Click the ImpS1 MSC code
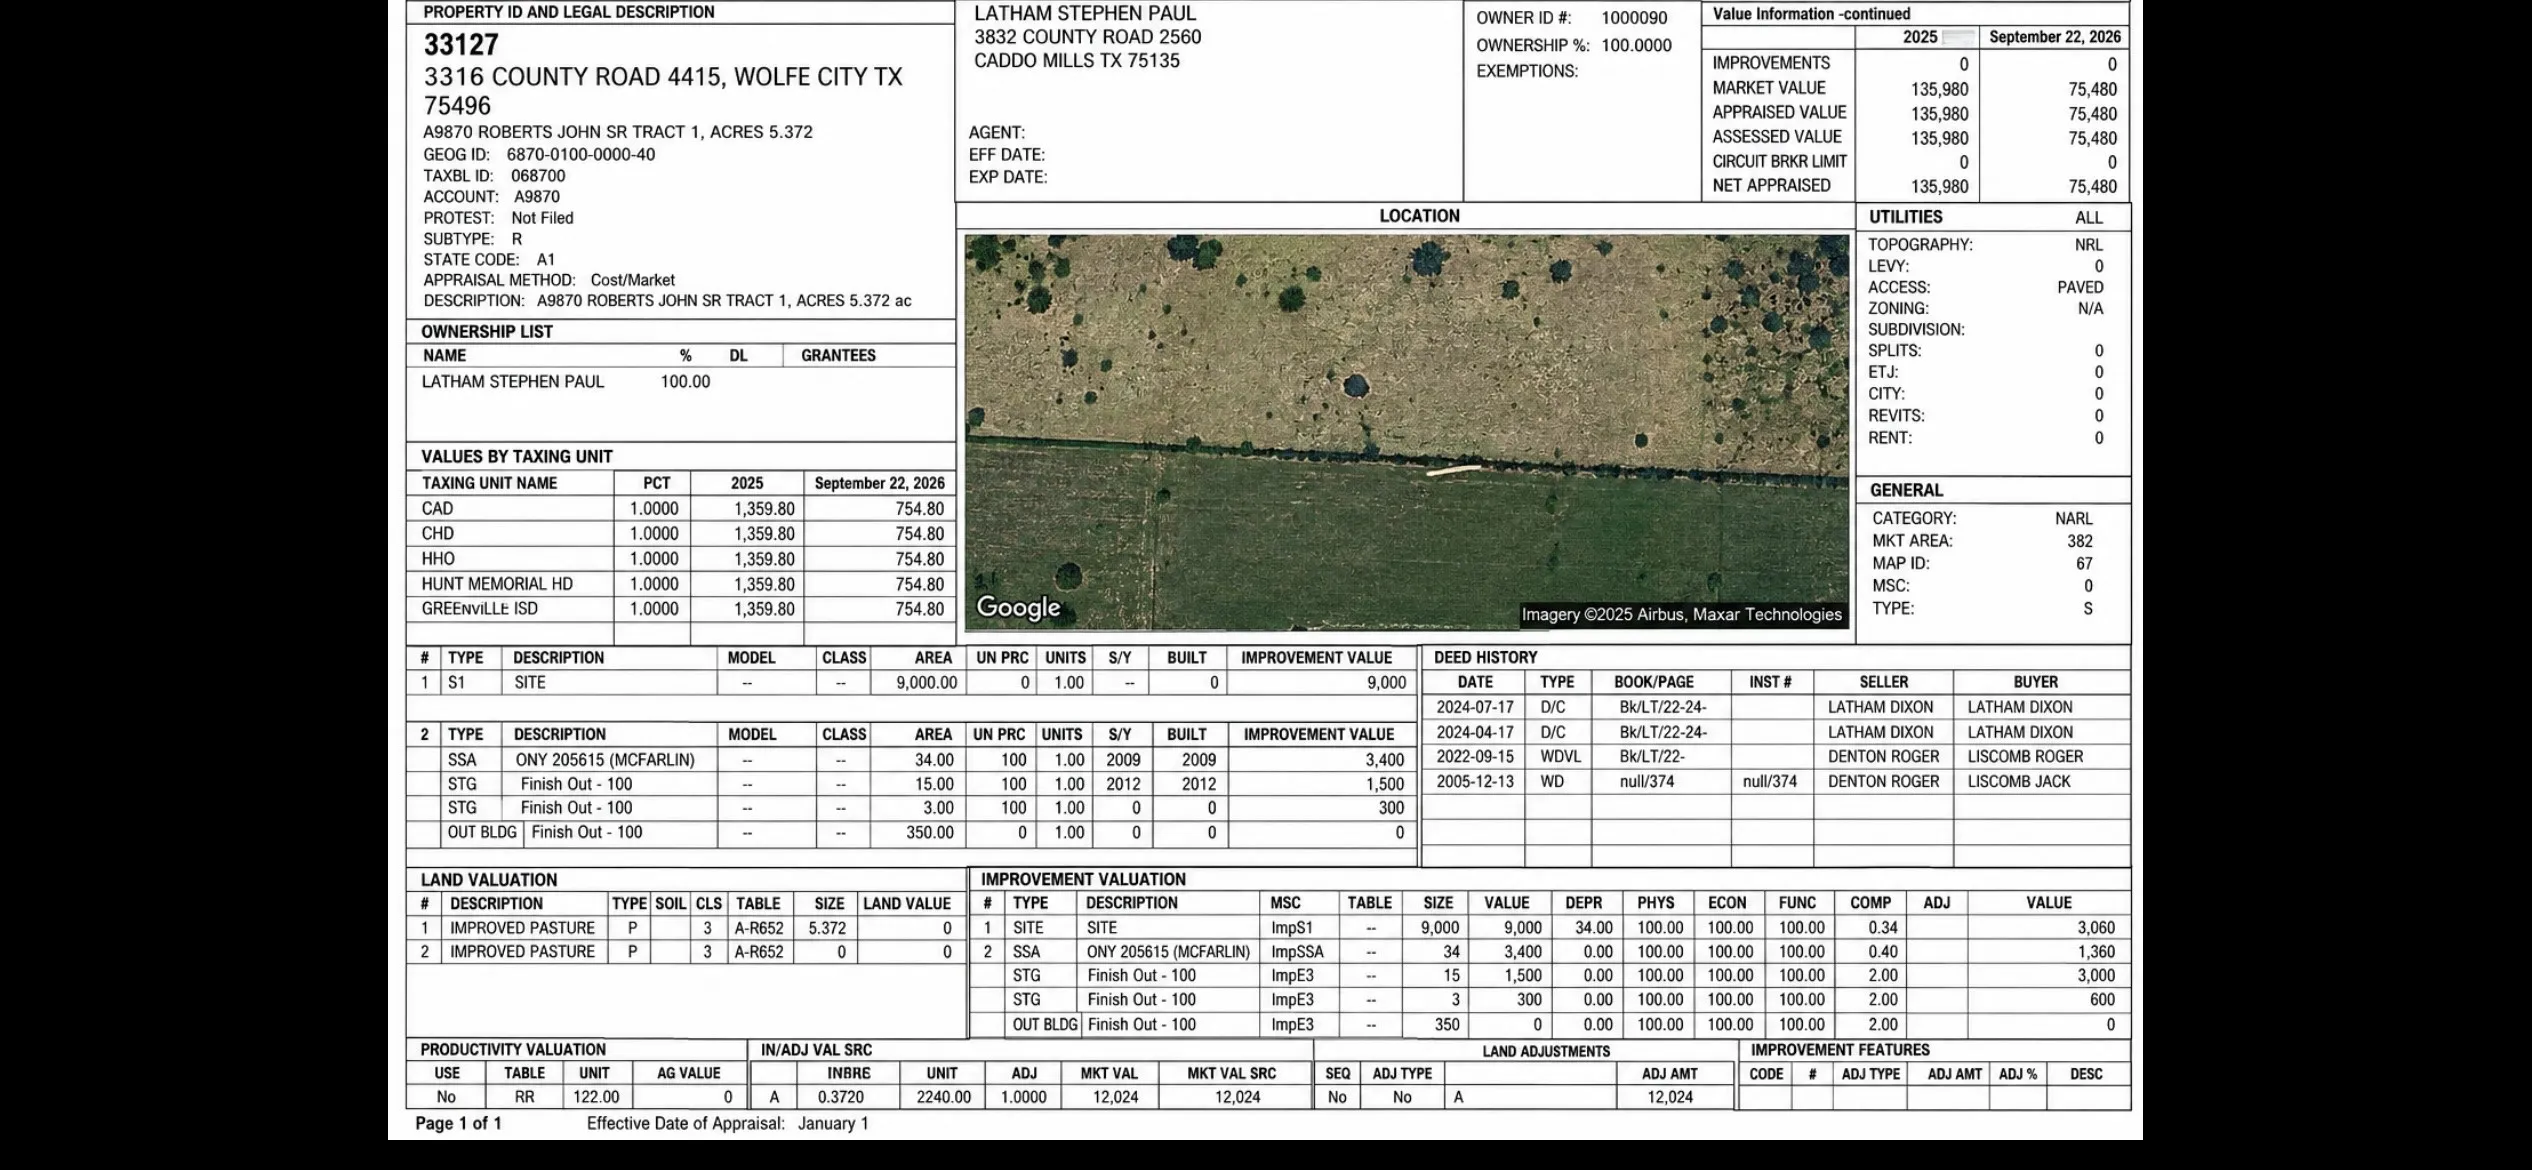 tap(1292, 928)
